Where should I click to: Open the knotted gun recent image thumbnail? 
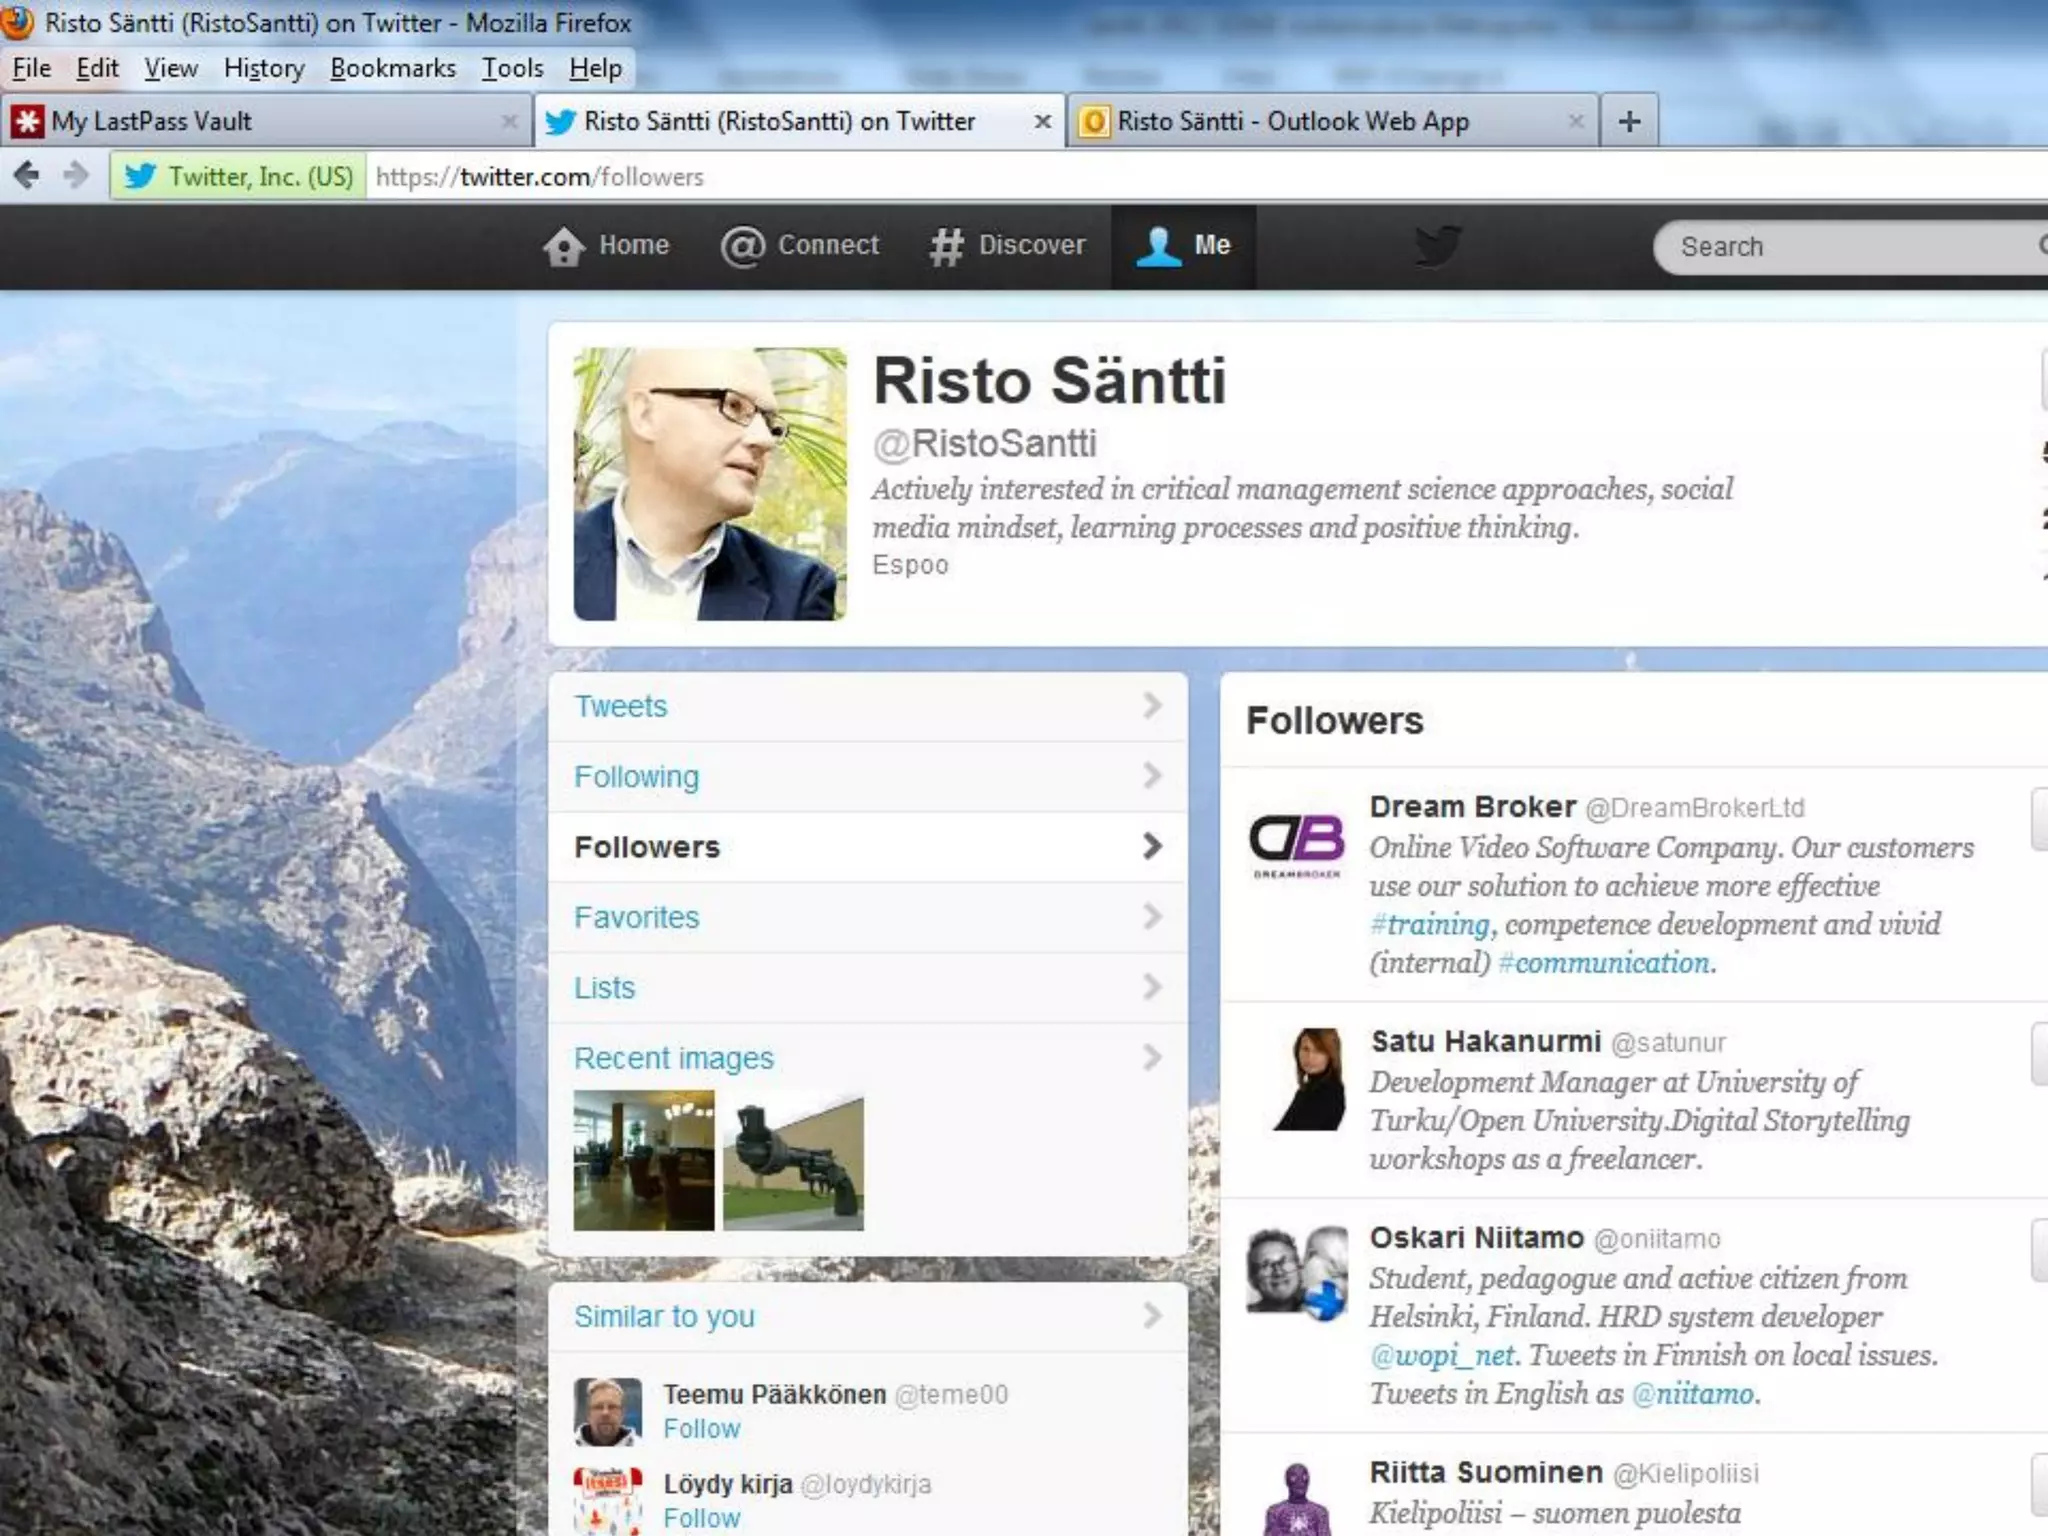(x=794, y=1160)
